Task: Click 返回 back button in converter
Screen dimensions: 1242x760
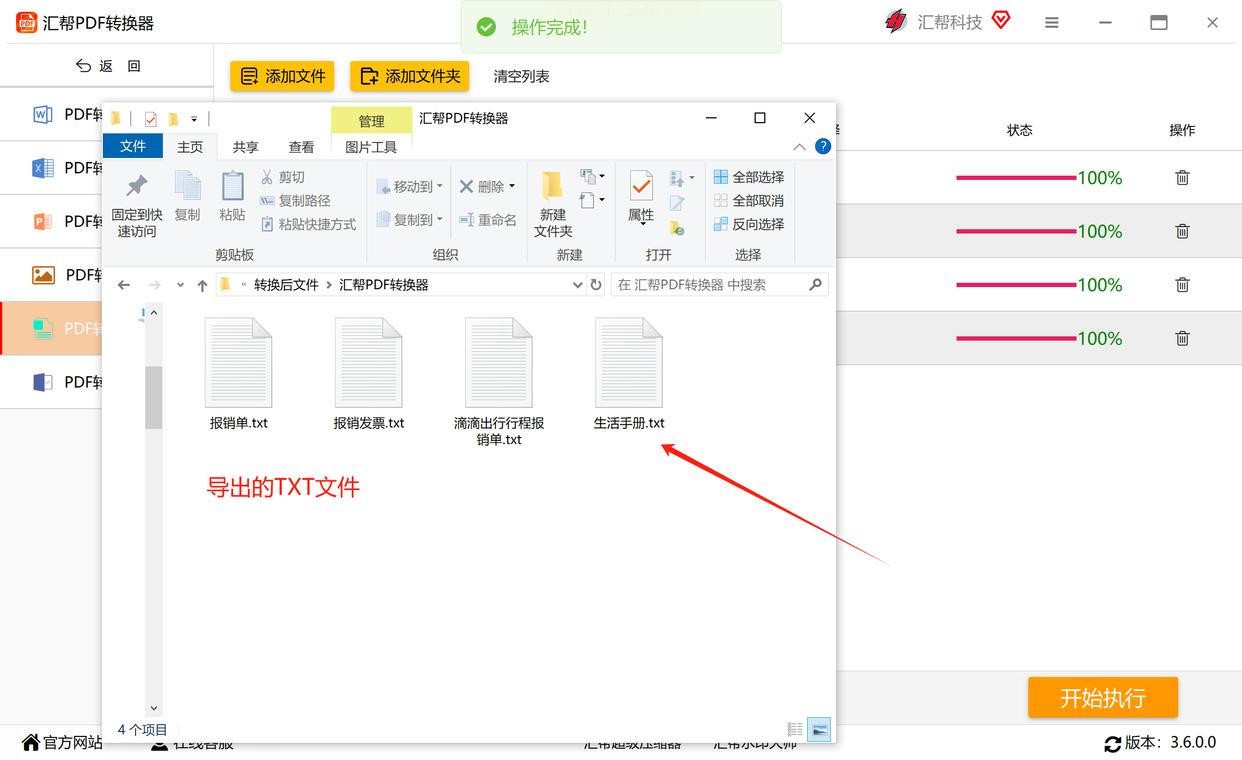Action: (x=108, y=66)
